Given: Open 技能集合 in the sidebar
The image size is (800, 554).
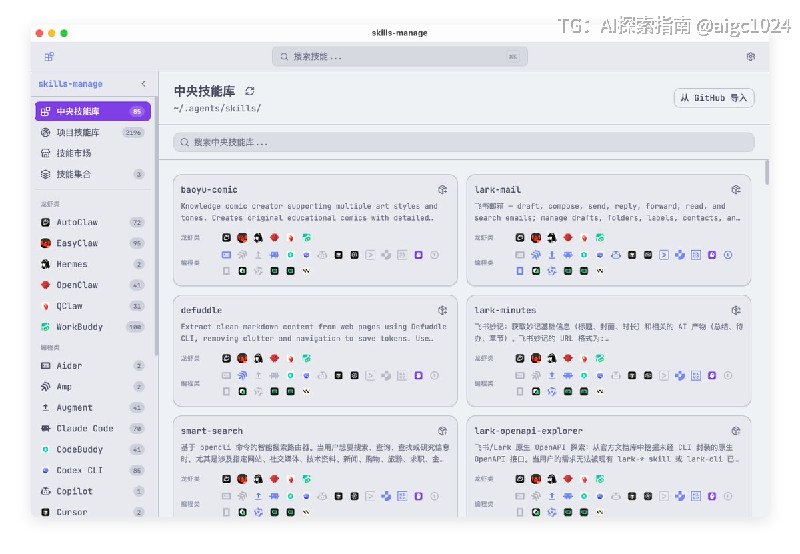Looking at the screenshot, I should 93,174.
